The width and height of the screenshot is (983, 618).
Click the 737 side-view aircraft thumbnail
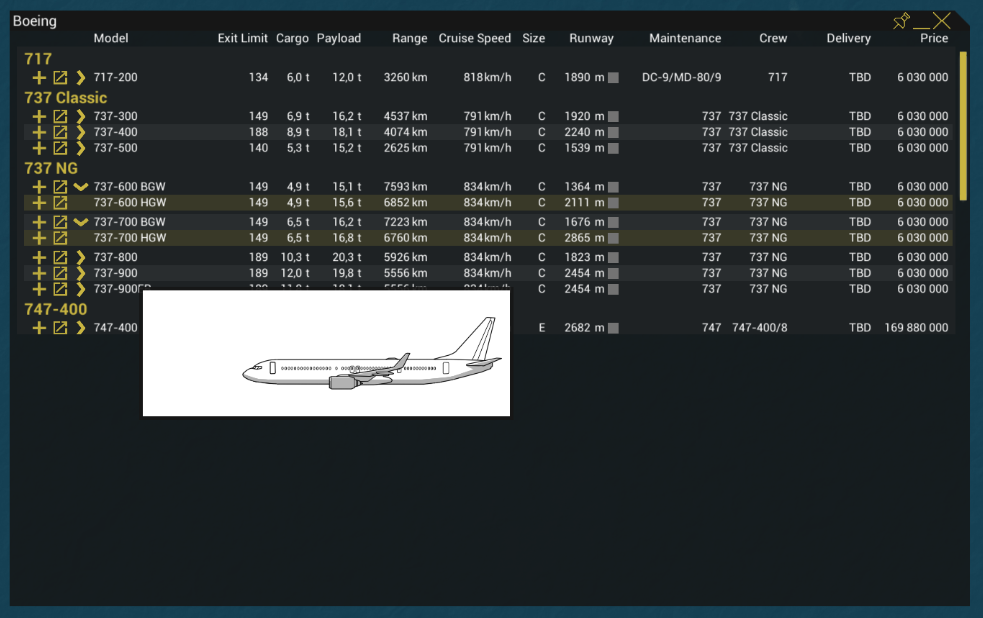pyautogui.click(x=326, y=353)
